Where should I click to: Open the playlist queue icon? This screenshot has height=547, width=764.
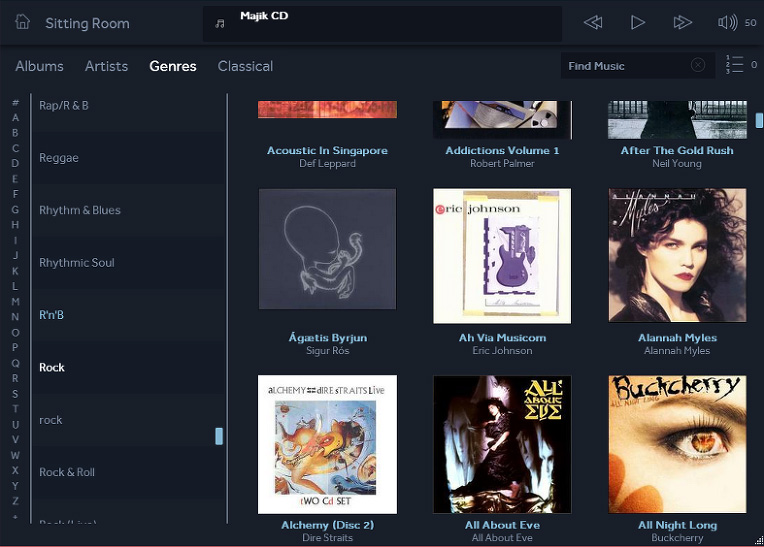734,65
